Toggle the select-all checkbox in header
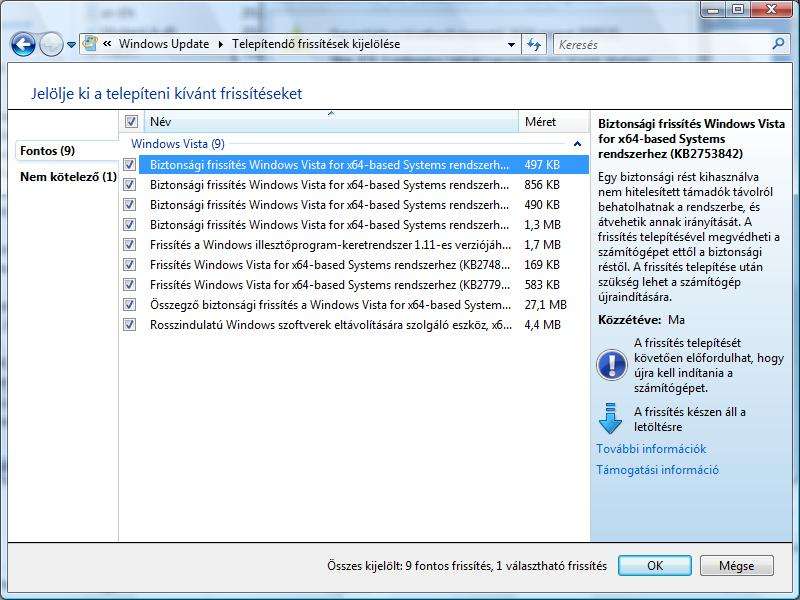This screenshot has width=800, height=600. click(131, 121)
